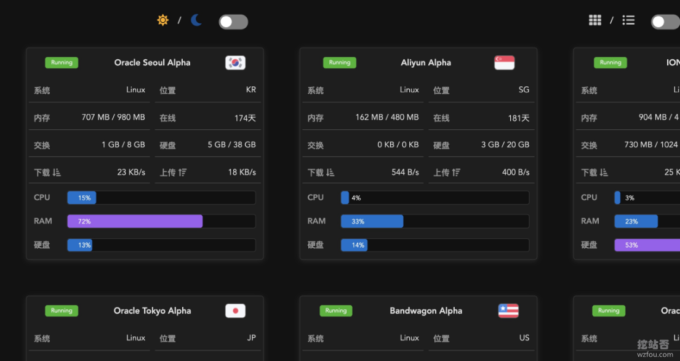Click the South Korea flag icon
Image resolution: width=680 pixels, height=361 pixels.
click(235, 62)
